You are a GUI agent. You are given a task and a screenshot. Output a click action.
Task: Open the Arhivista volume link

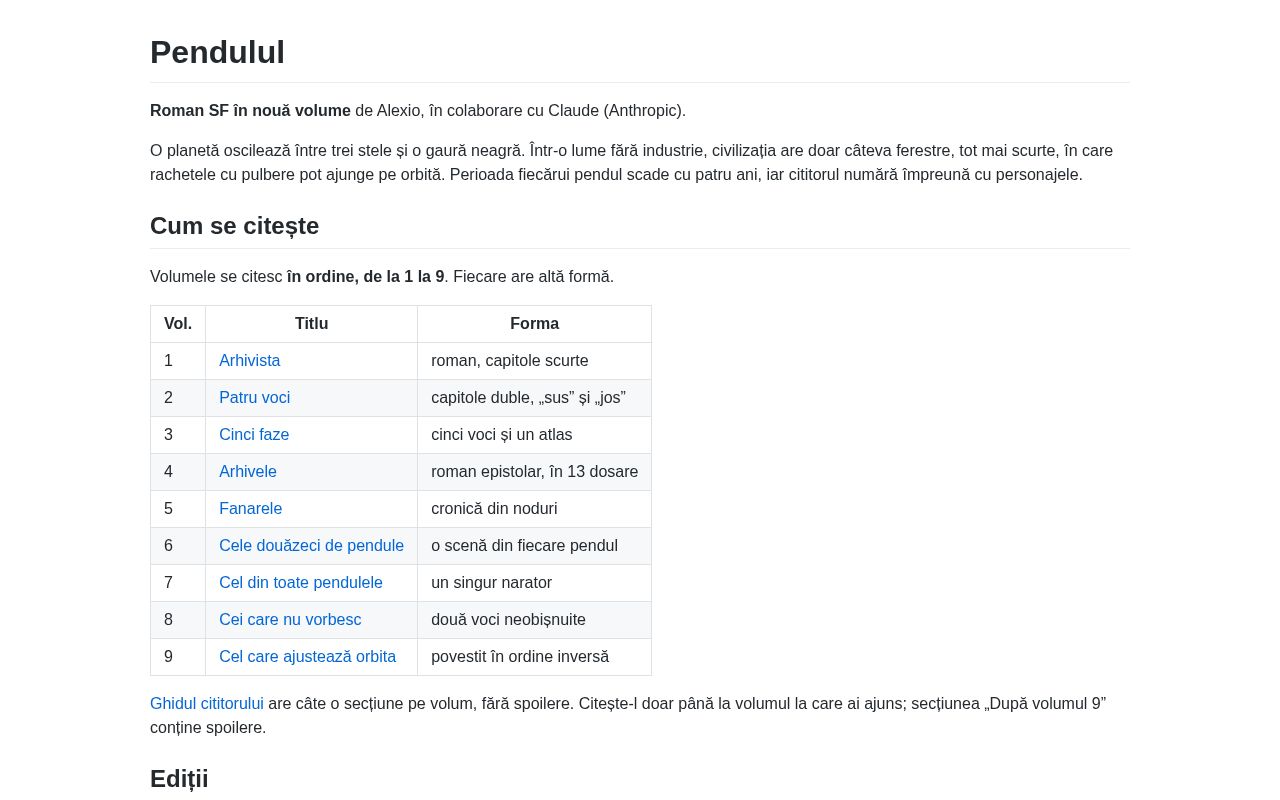click(250, 361)
